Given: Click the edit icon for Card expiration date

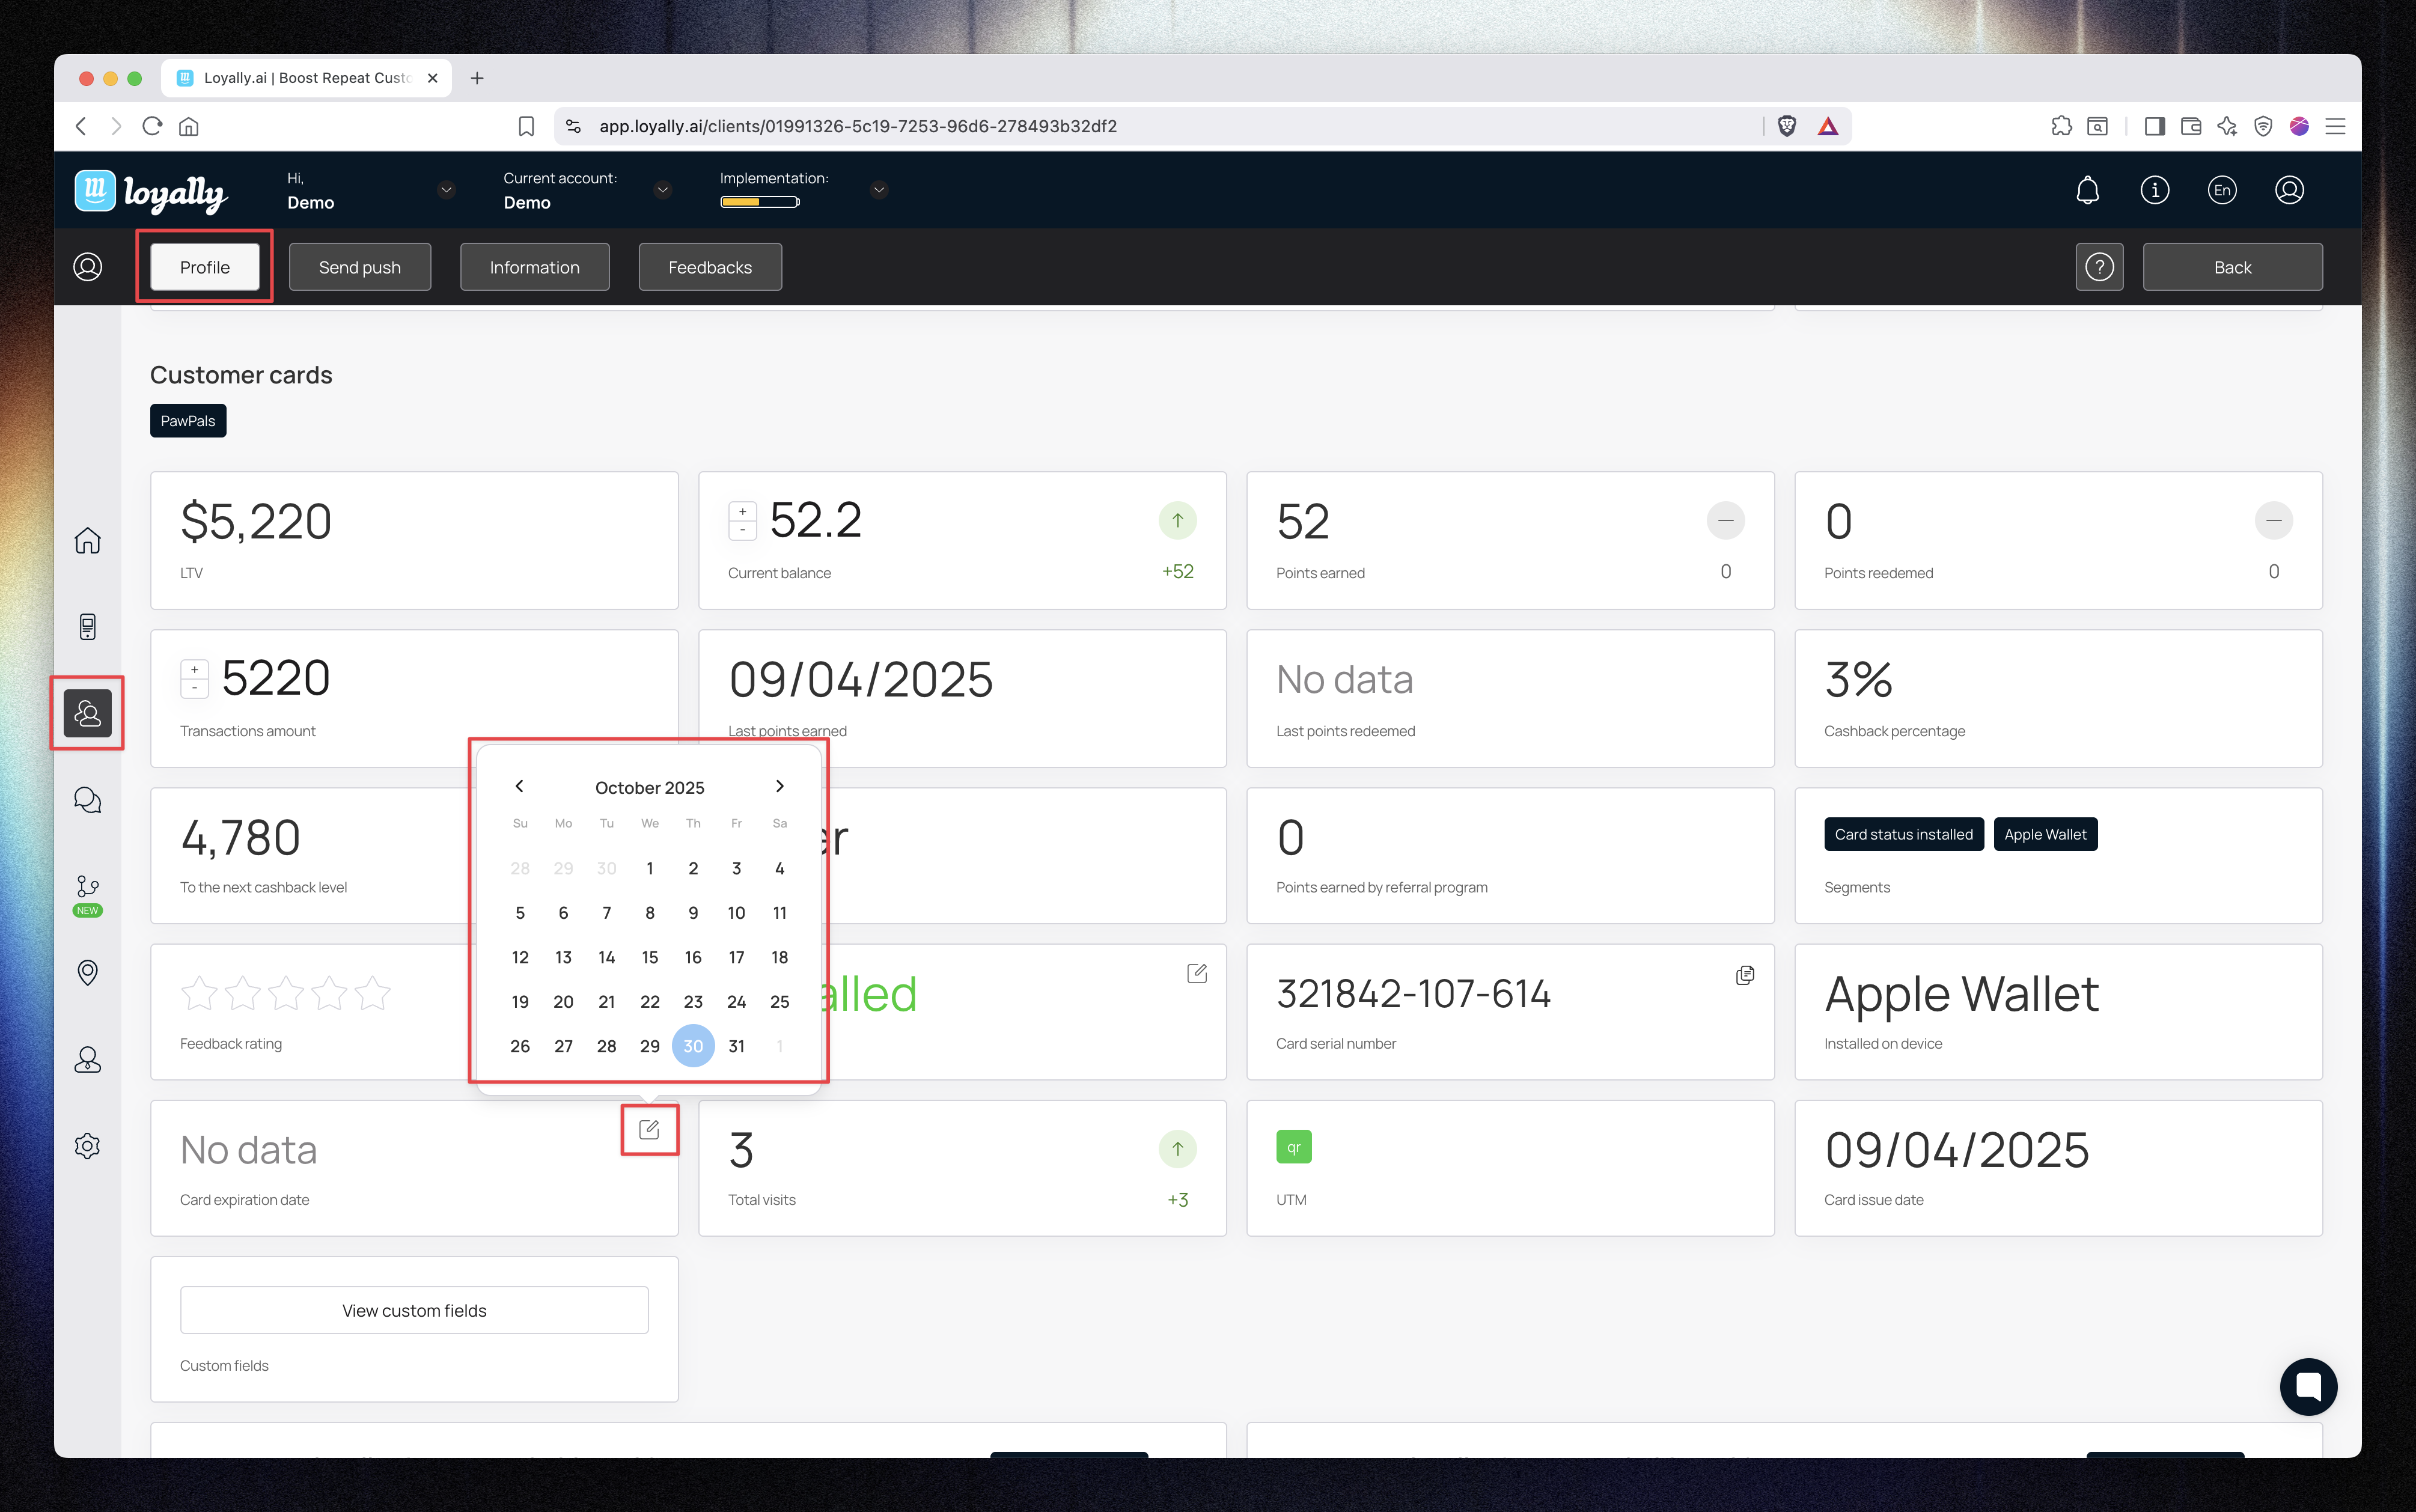Looking at the screenshot, I should [649, 1129].
